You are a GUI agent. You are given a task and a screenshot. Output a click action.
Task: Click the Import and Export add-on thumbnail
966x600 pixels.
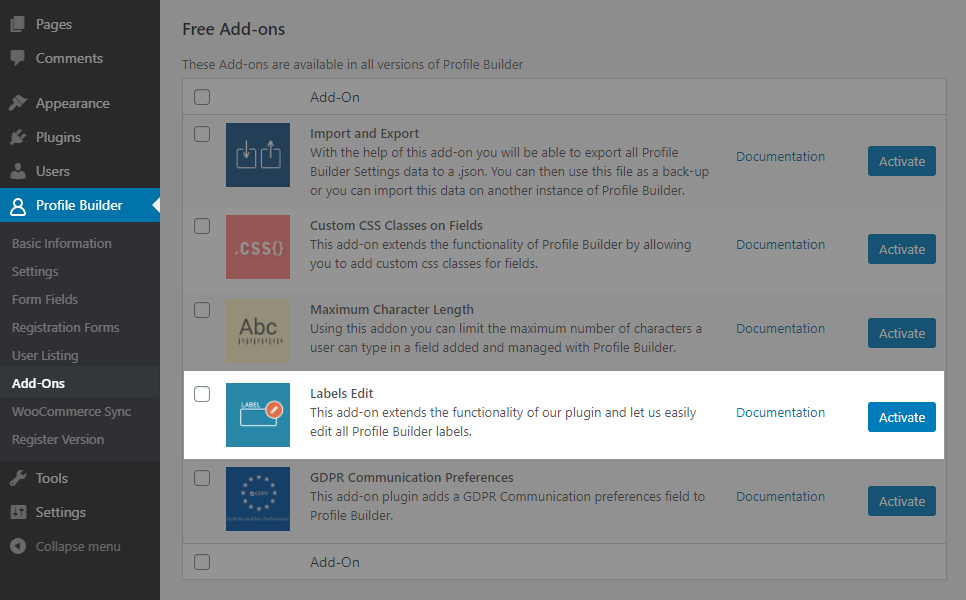coord(258,155)
